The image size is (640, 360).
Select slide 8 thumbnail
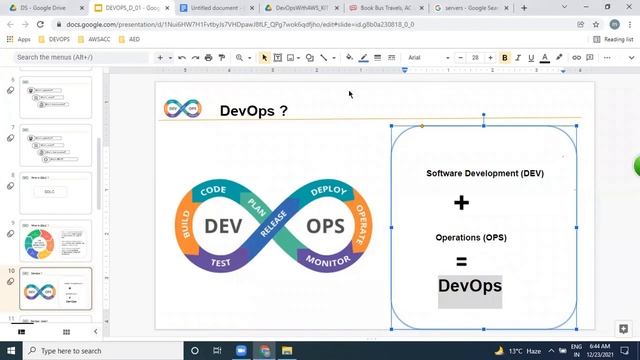[x=56, y=193]
